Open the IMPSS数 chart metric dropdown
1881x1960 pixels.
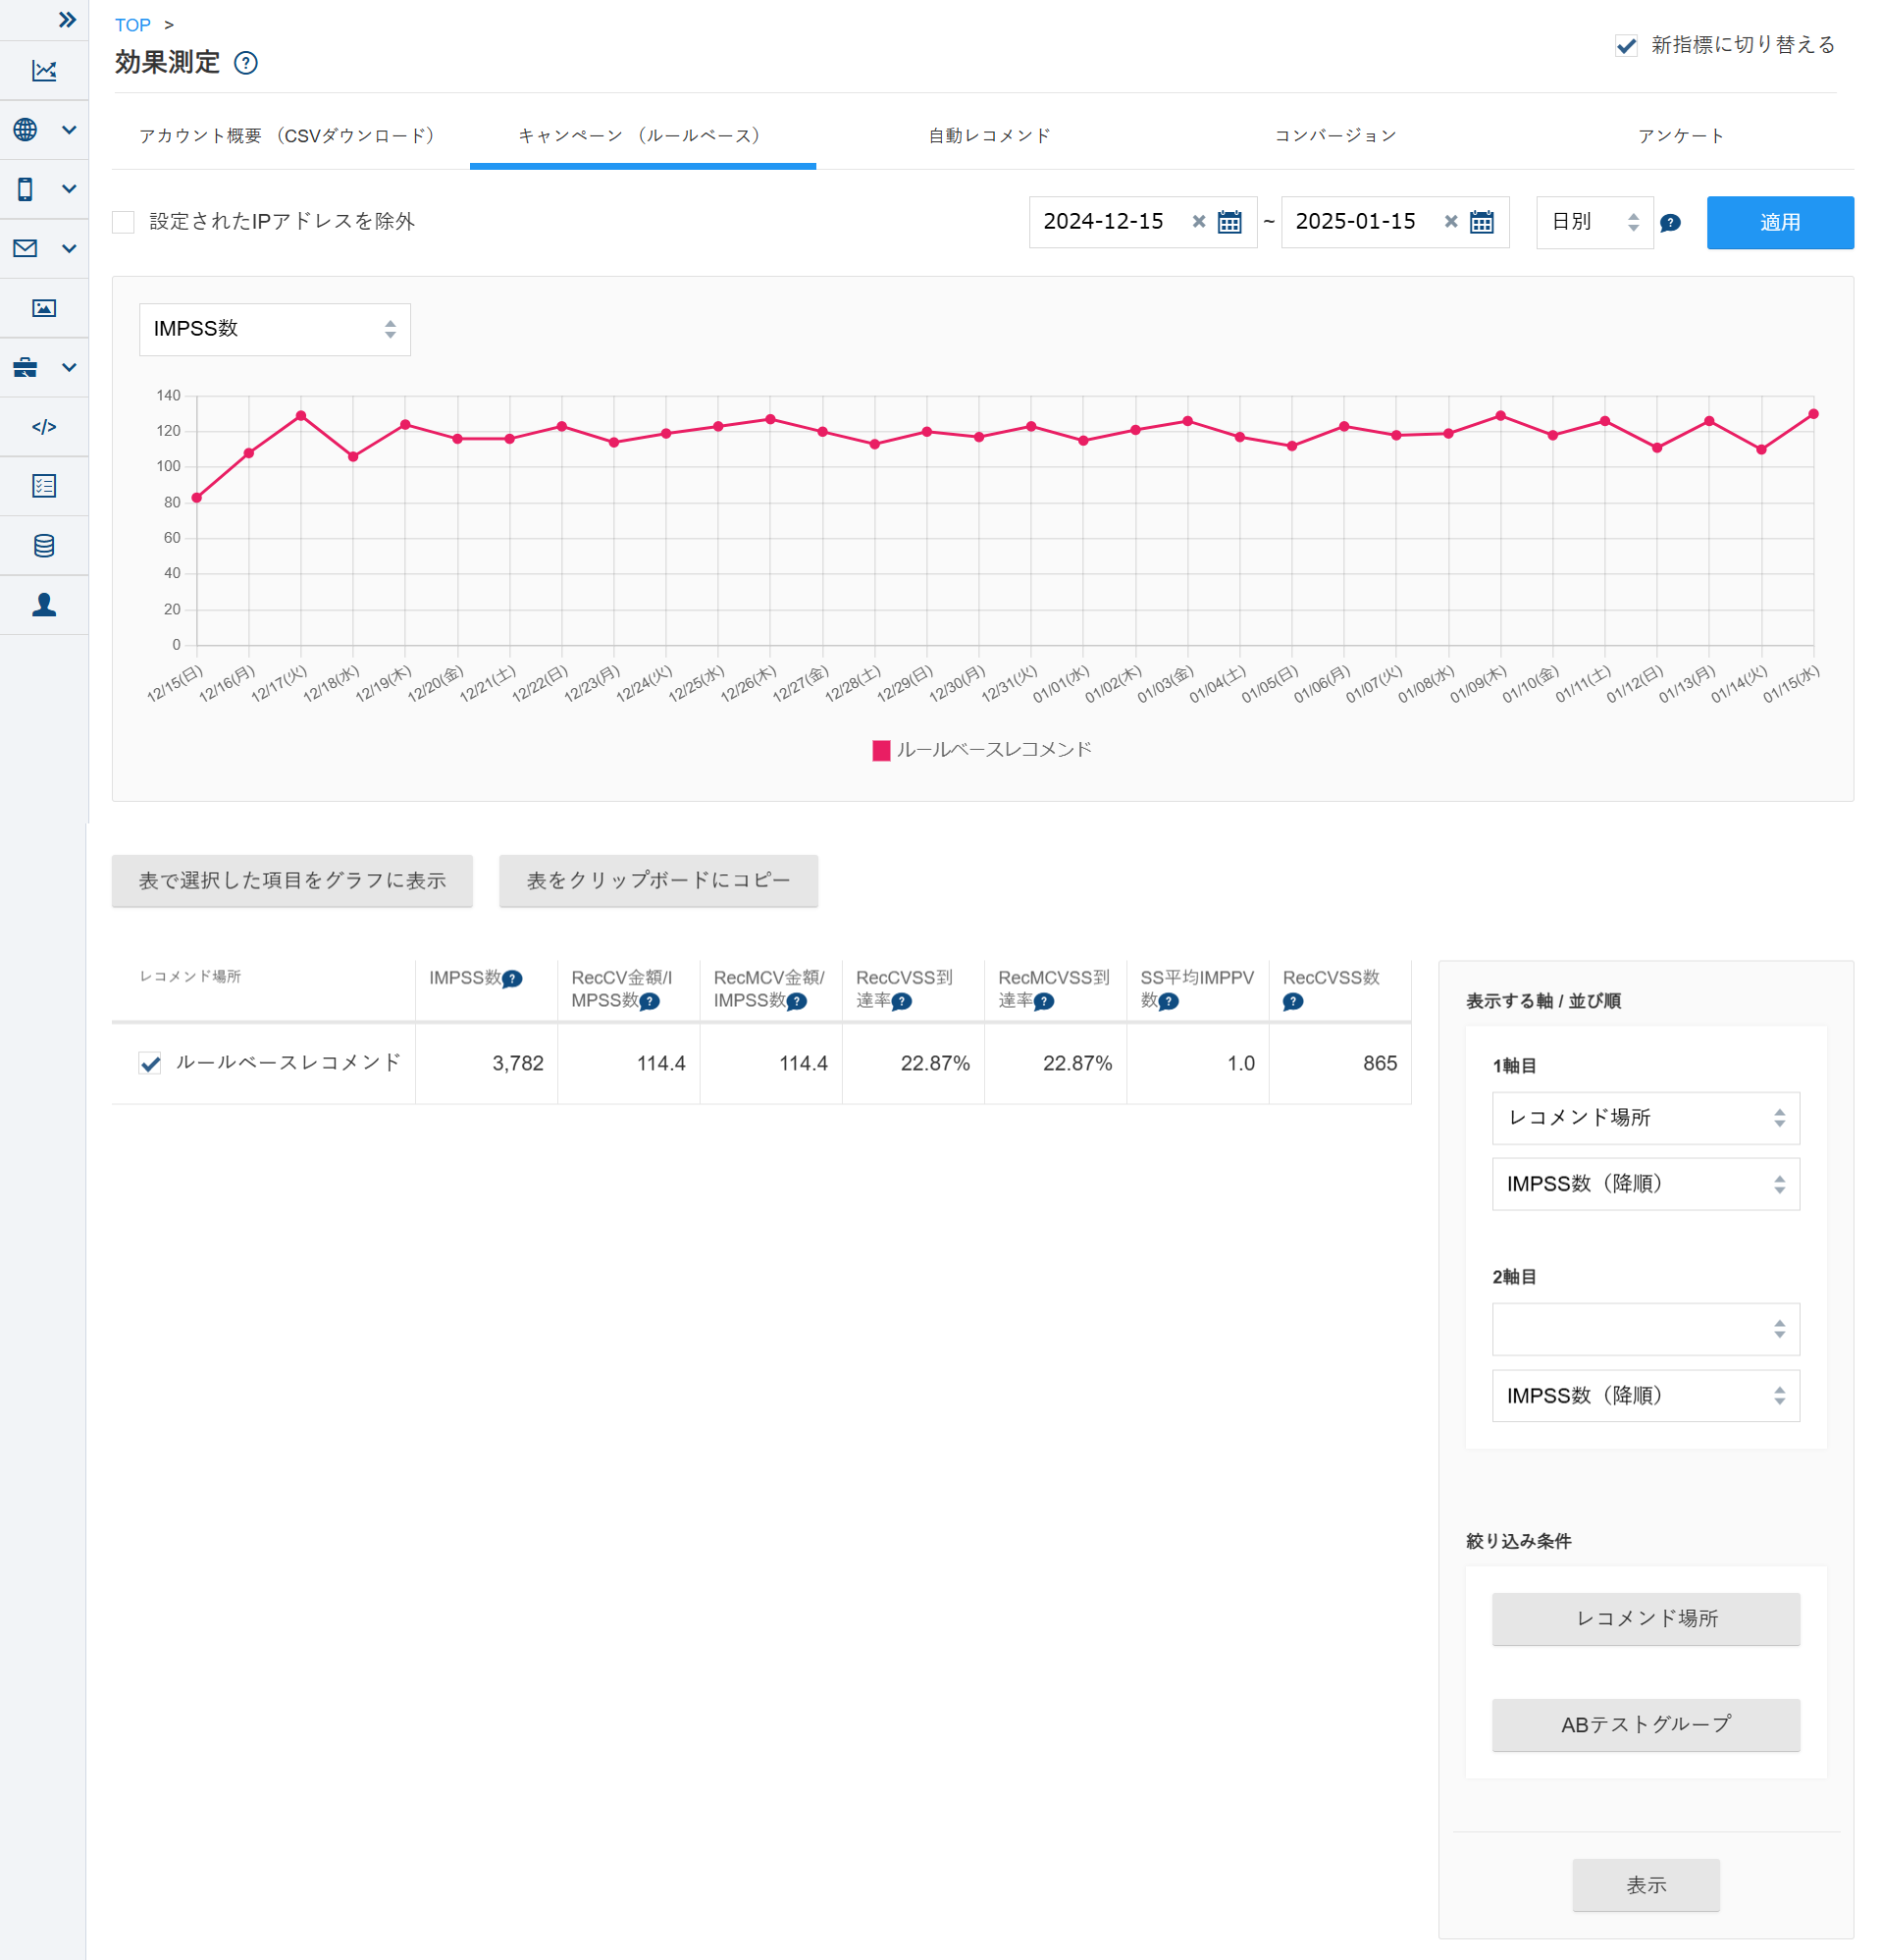275,329
